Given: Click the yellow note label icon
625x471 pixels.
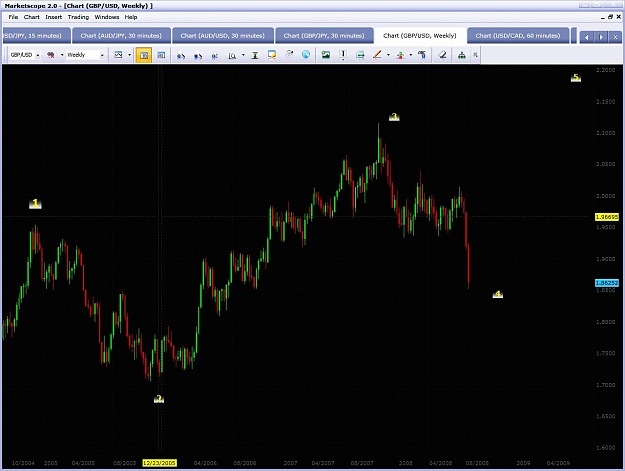Looking at the screenshot, I should [272, 55].
